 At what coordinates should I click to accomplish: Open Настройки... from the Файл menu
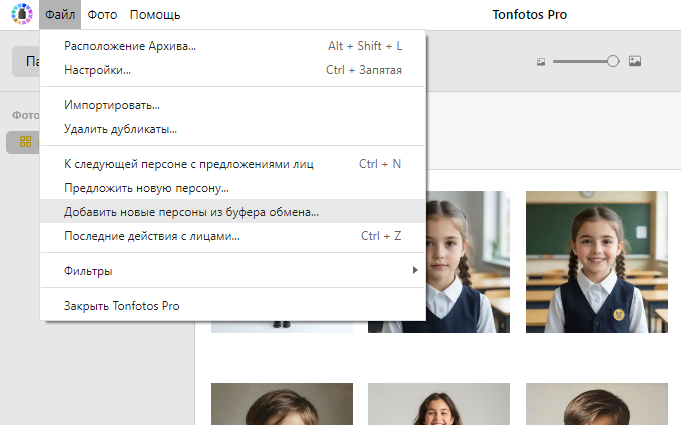[97, 70]
